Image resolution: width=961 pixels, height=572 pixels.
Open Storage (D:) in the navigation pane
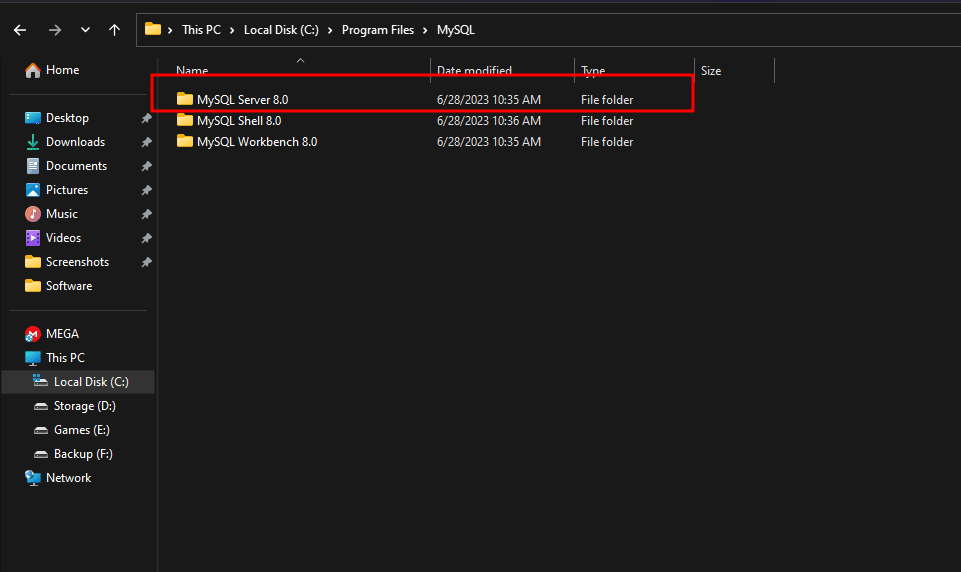point(85,406)
